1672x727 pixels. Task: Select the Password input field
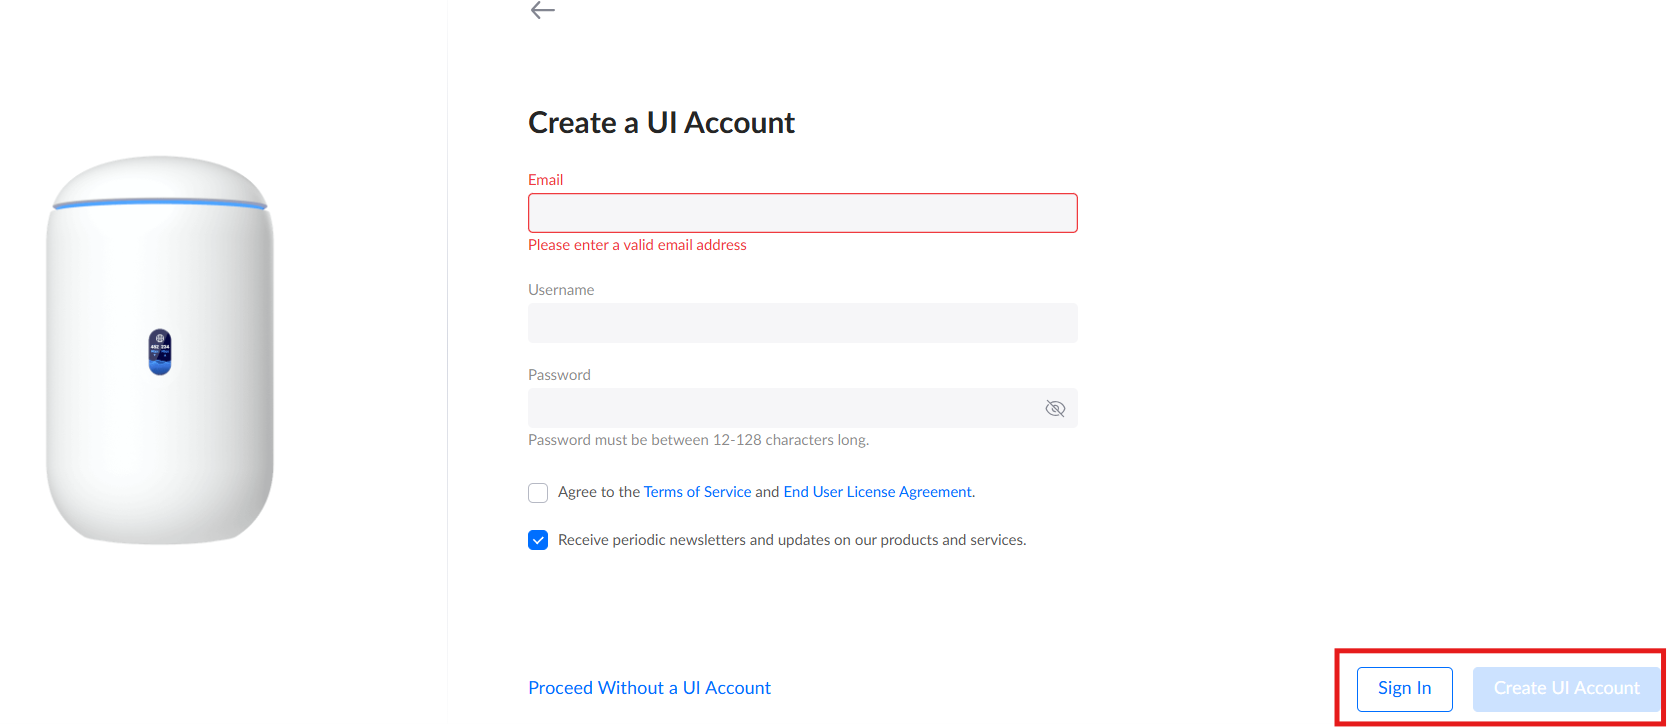780,408
